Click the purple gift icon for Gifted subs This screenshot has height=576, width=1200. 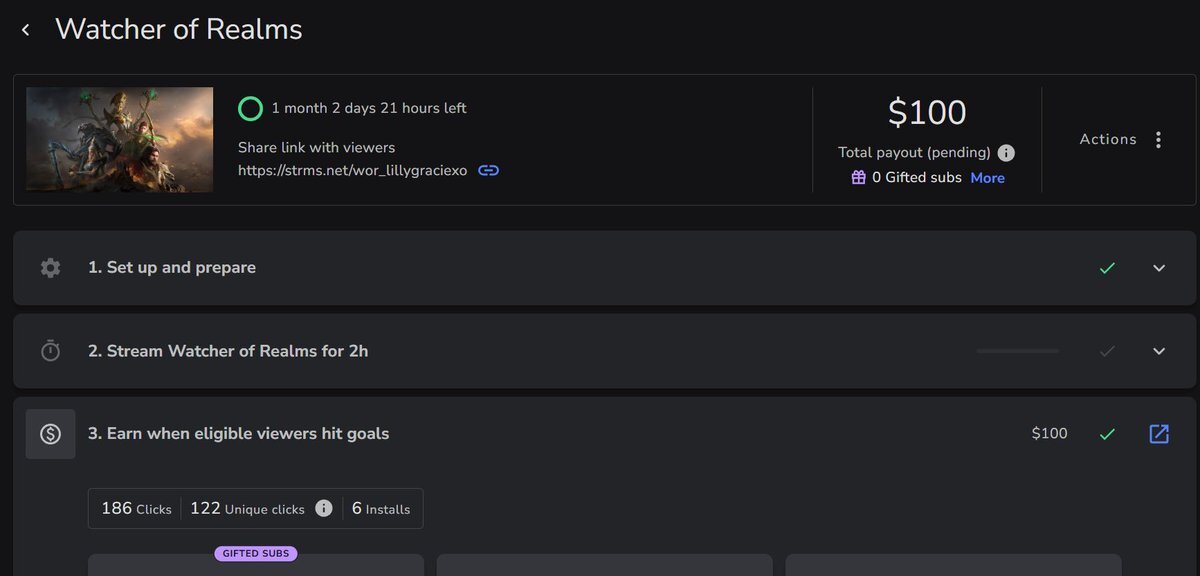click(x=858, y=177)
